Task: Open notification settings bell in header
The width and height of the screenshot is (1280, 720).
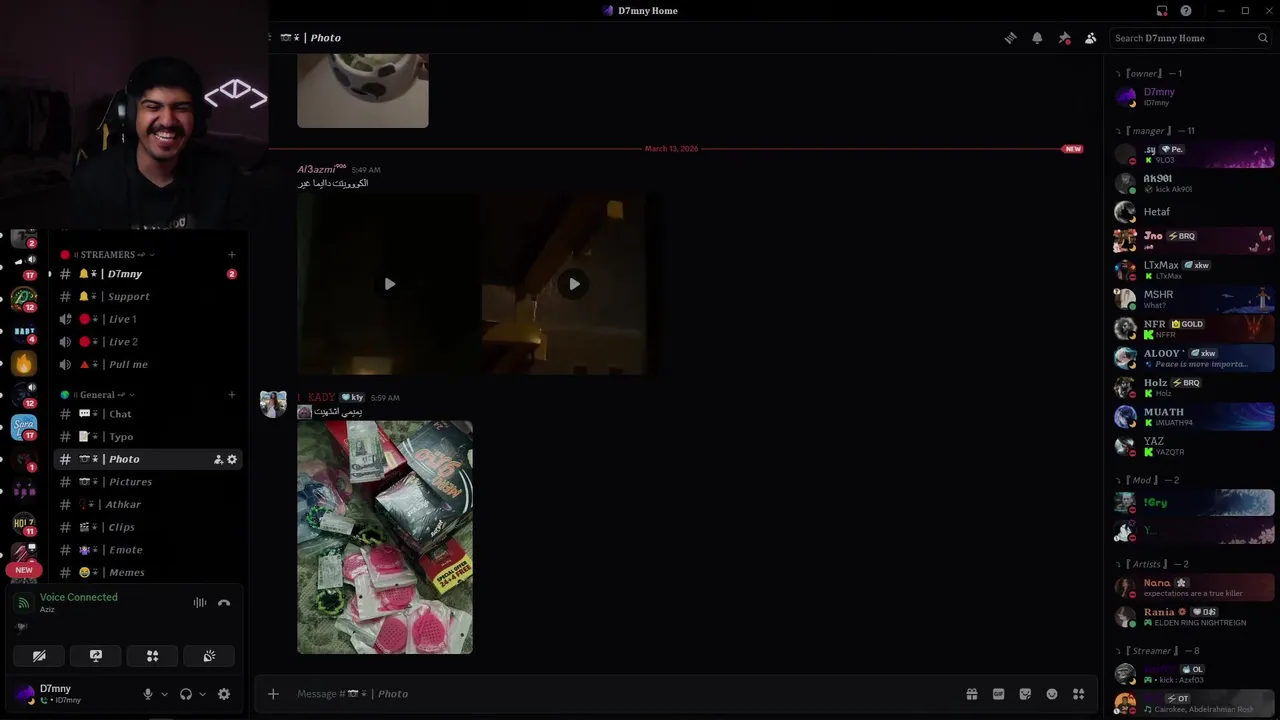Action: [x=1037, y=38]
